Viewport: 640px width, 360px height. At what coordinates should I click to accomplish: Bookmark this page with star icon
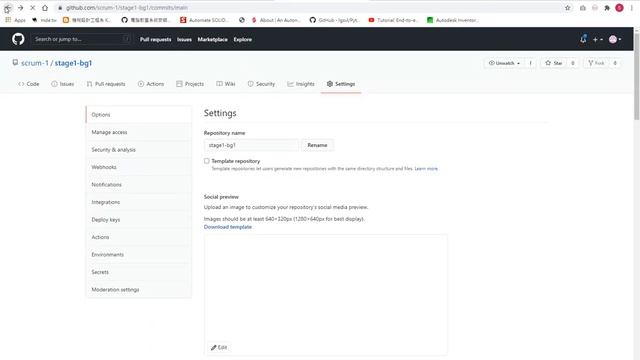(567, 8)
